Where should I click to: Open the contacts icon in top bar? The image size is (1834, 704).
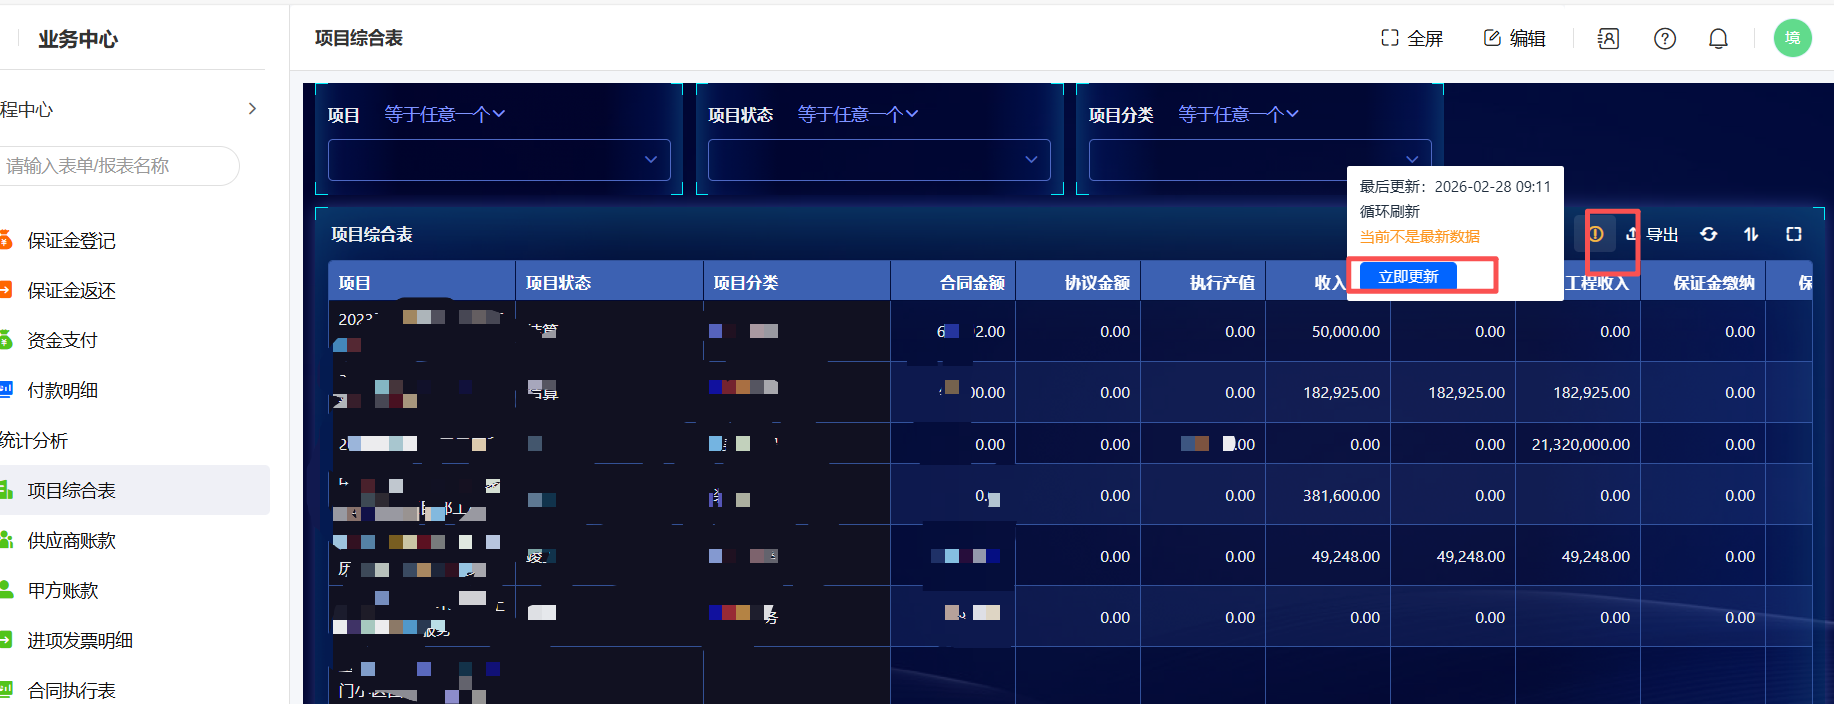point(1608,38)
